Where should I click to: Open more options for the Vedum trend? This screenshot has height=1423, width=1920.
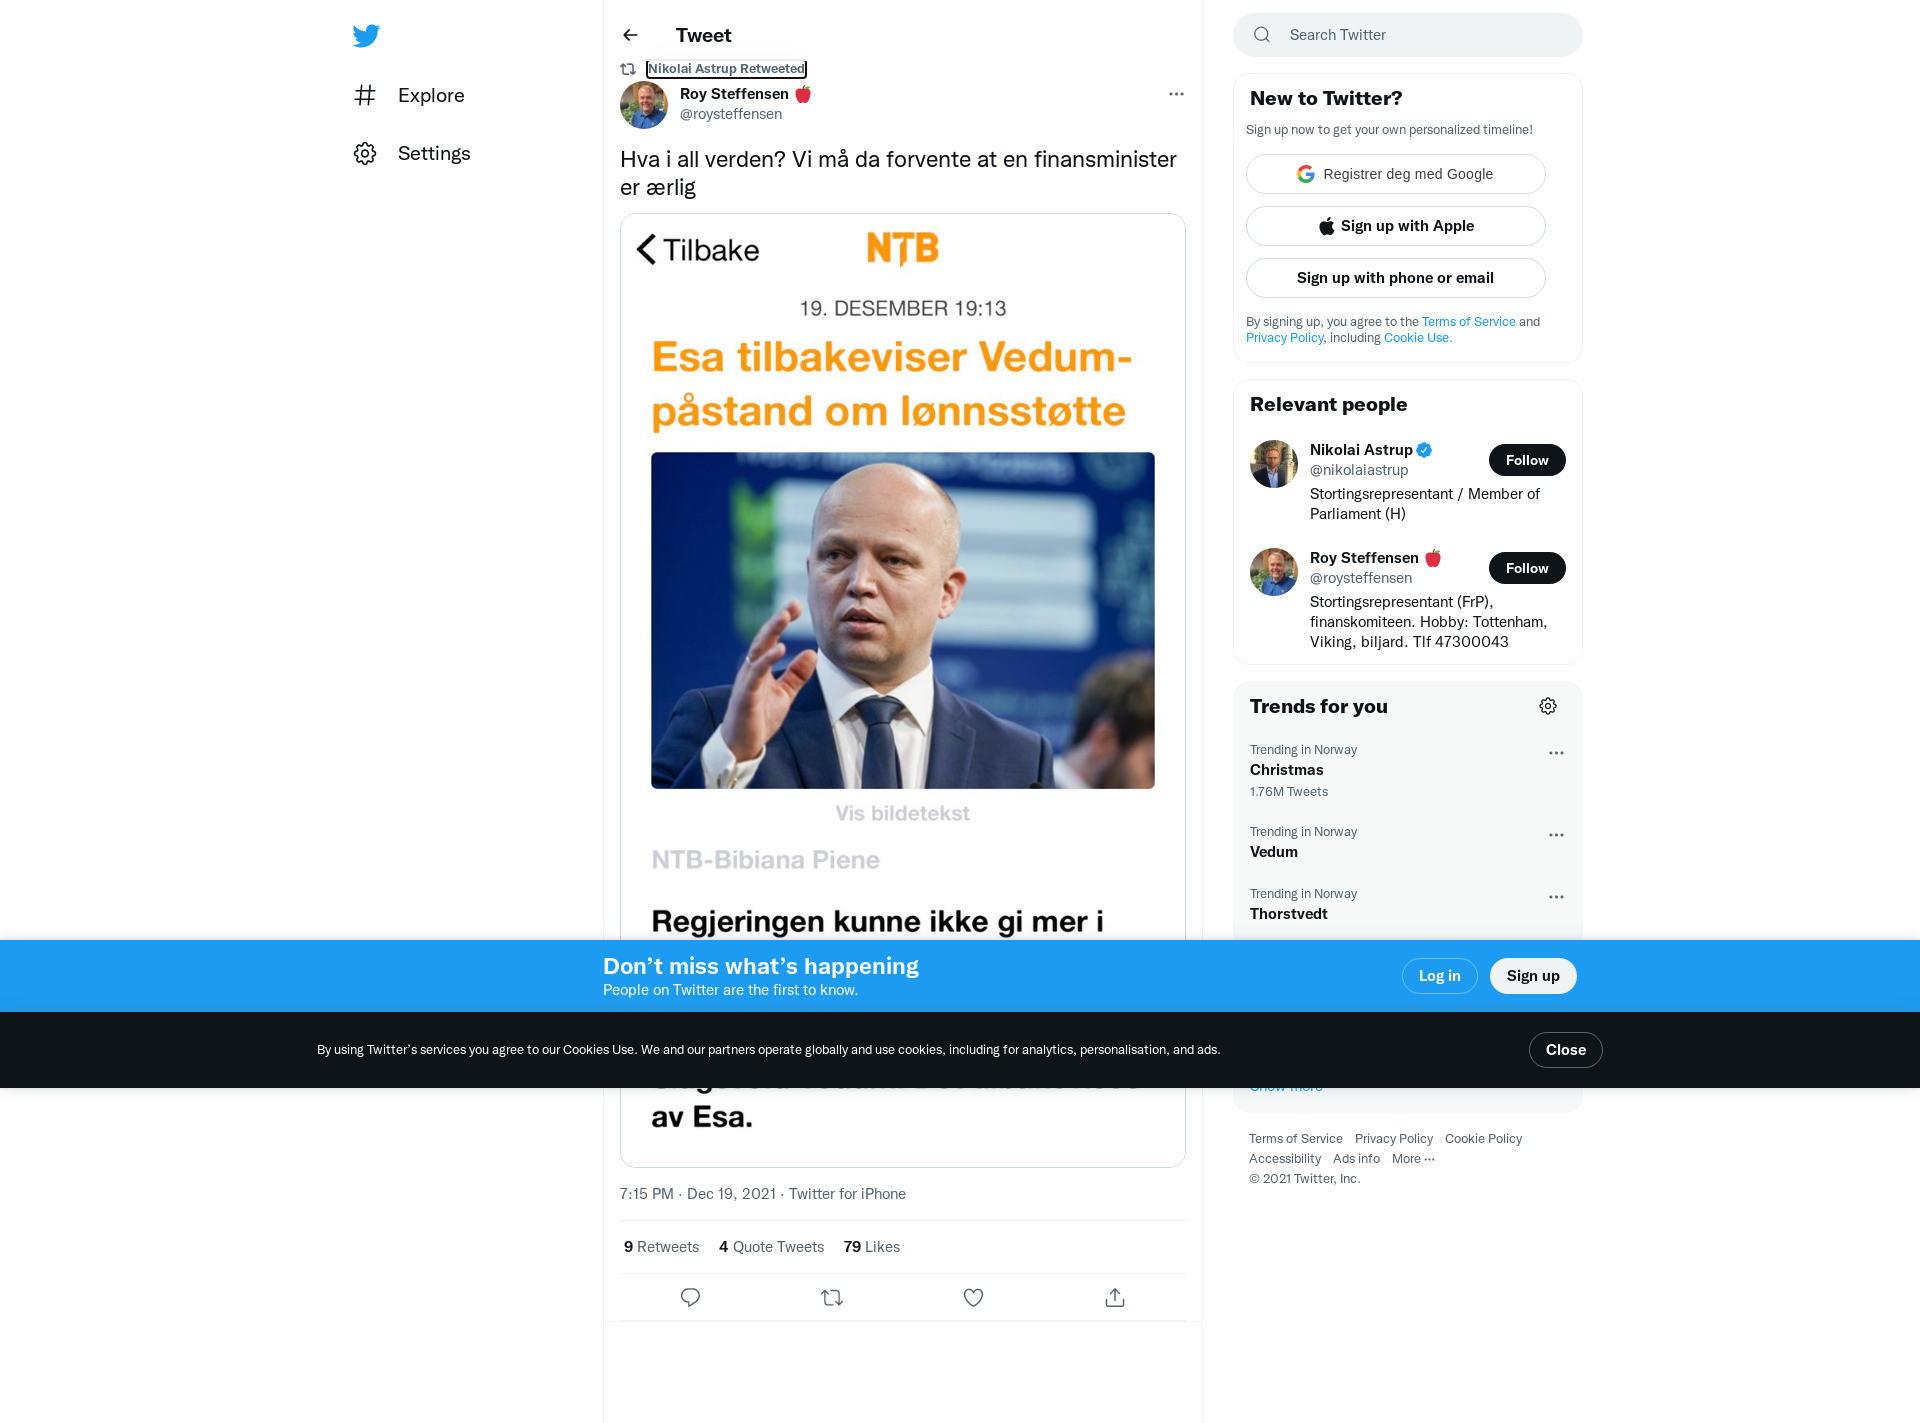(x=1556, y=835)
